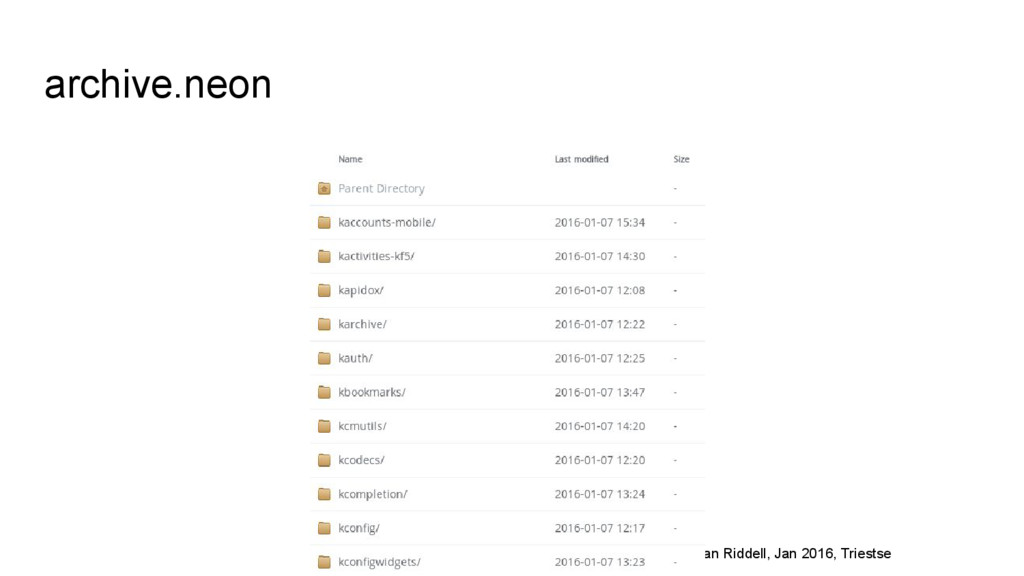Image resolution: width=1024 pixels, height=576 pixels.
Task: Click folder icon beside karchive/
Action: pos(324,325)
